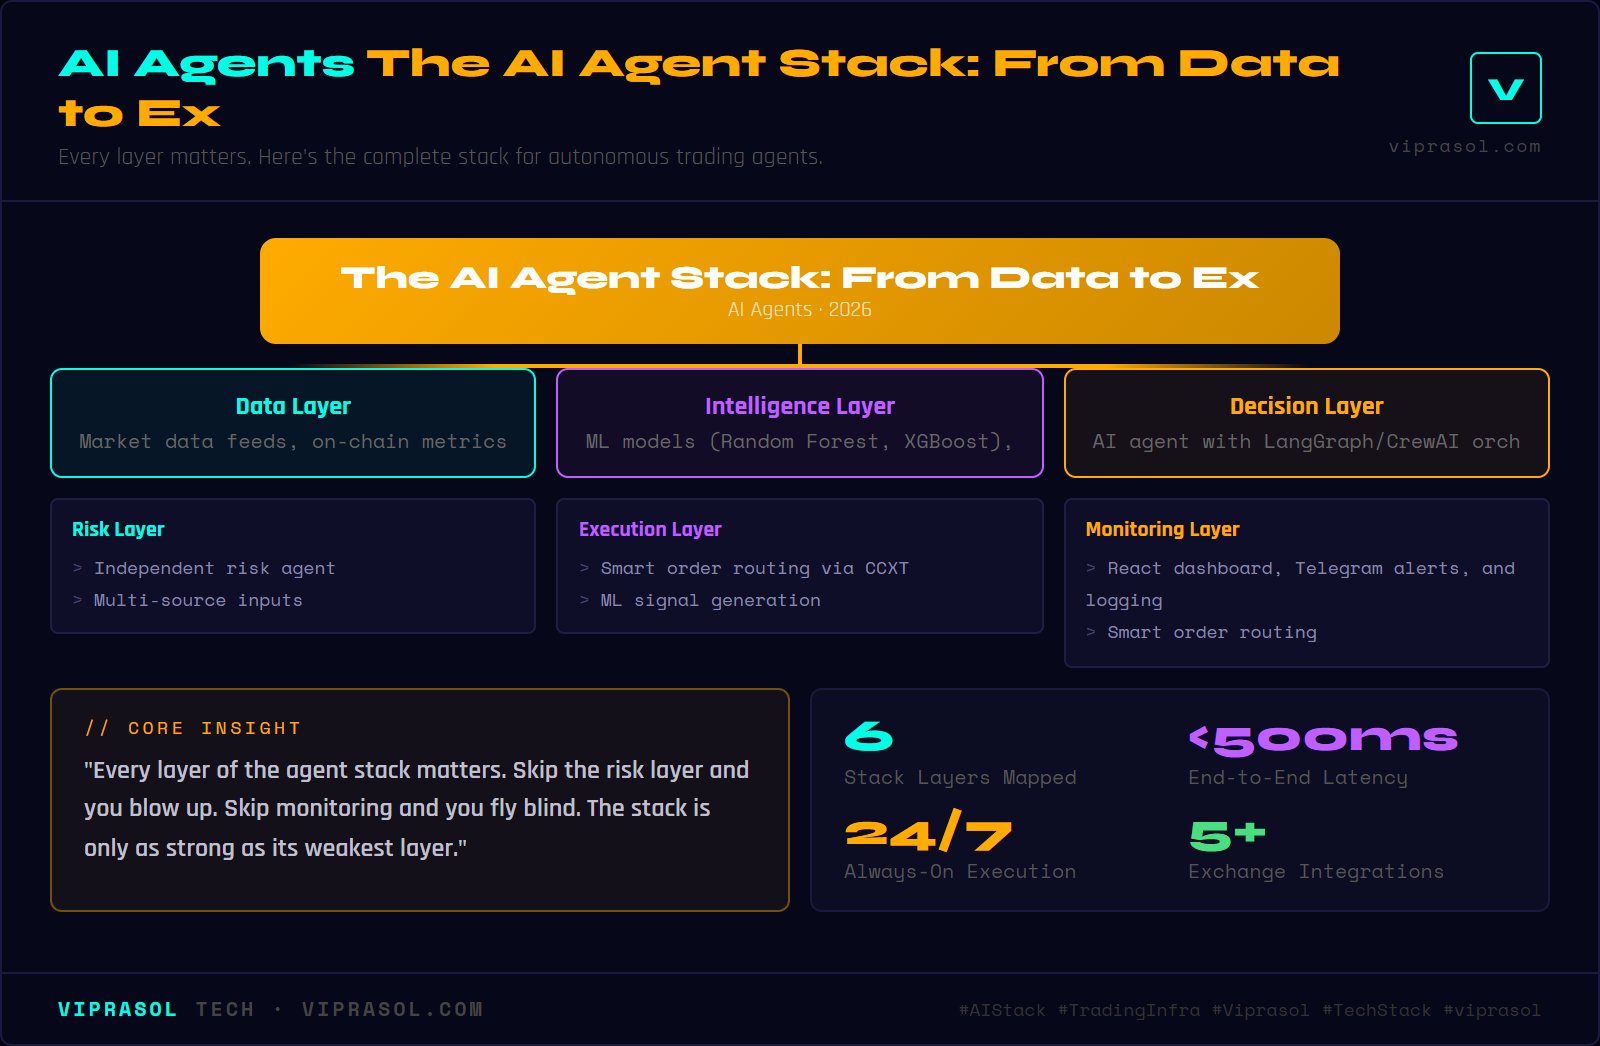The image size is (1600, 1046).
Task: Click the 'Independent risk agent' bullet
Action: point(214,569)
